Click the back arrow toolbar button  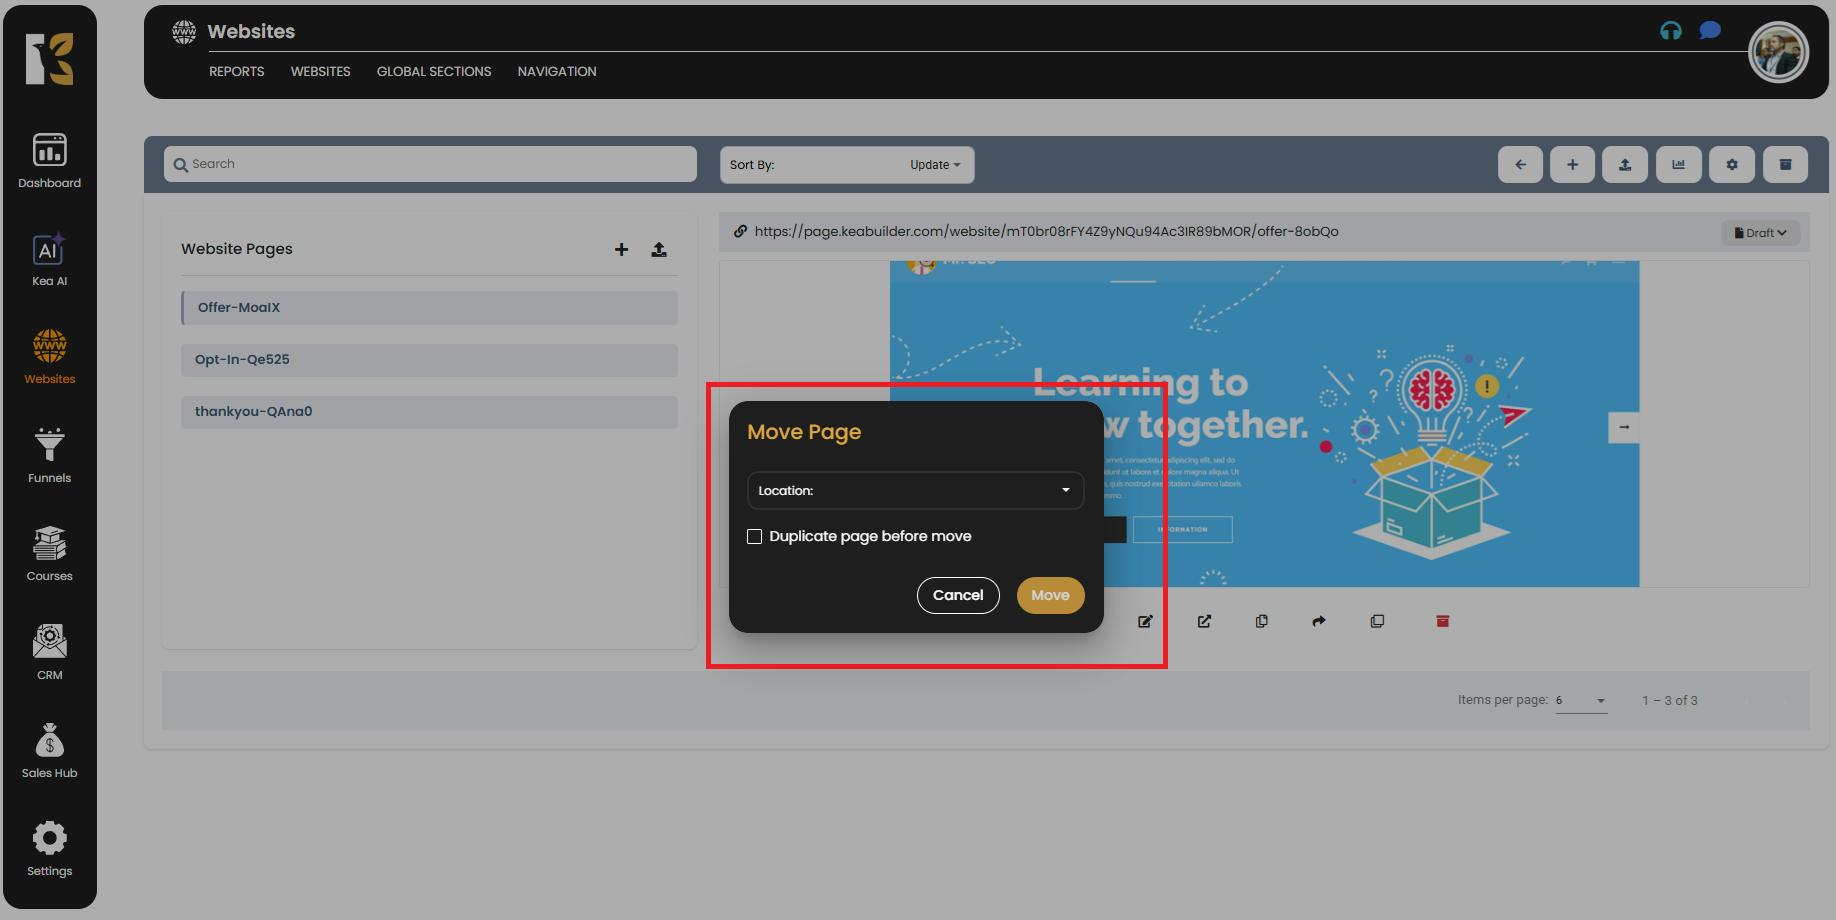(1520, 165)
